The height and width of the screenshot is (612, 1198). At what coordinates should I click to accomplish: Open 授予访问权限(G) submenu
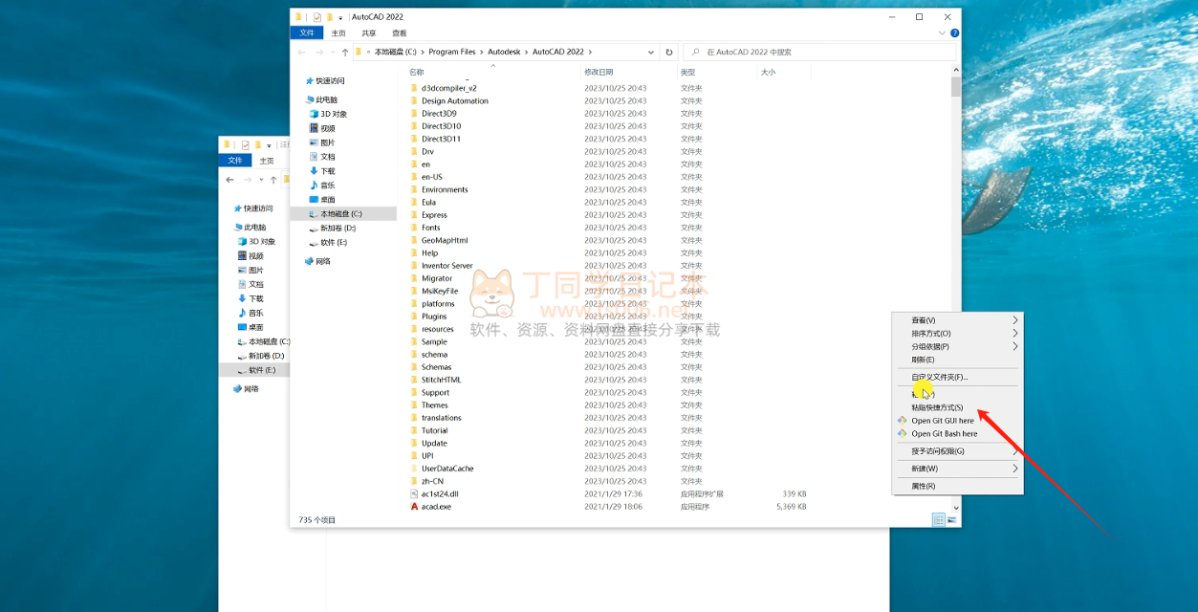coord(957,451)
